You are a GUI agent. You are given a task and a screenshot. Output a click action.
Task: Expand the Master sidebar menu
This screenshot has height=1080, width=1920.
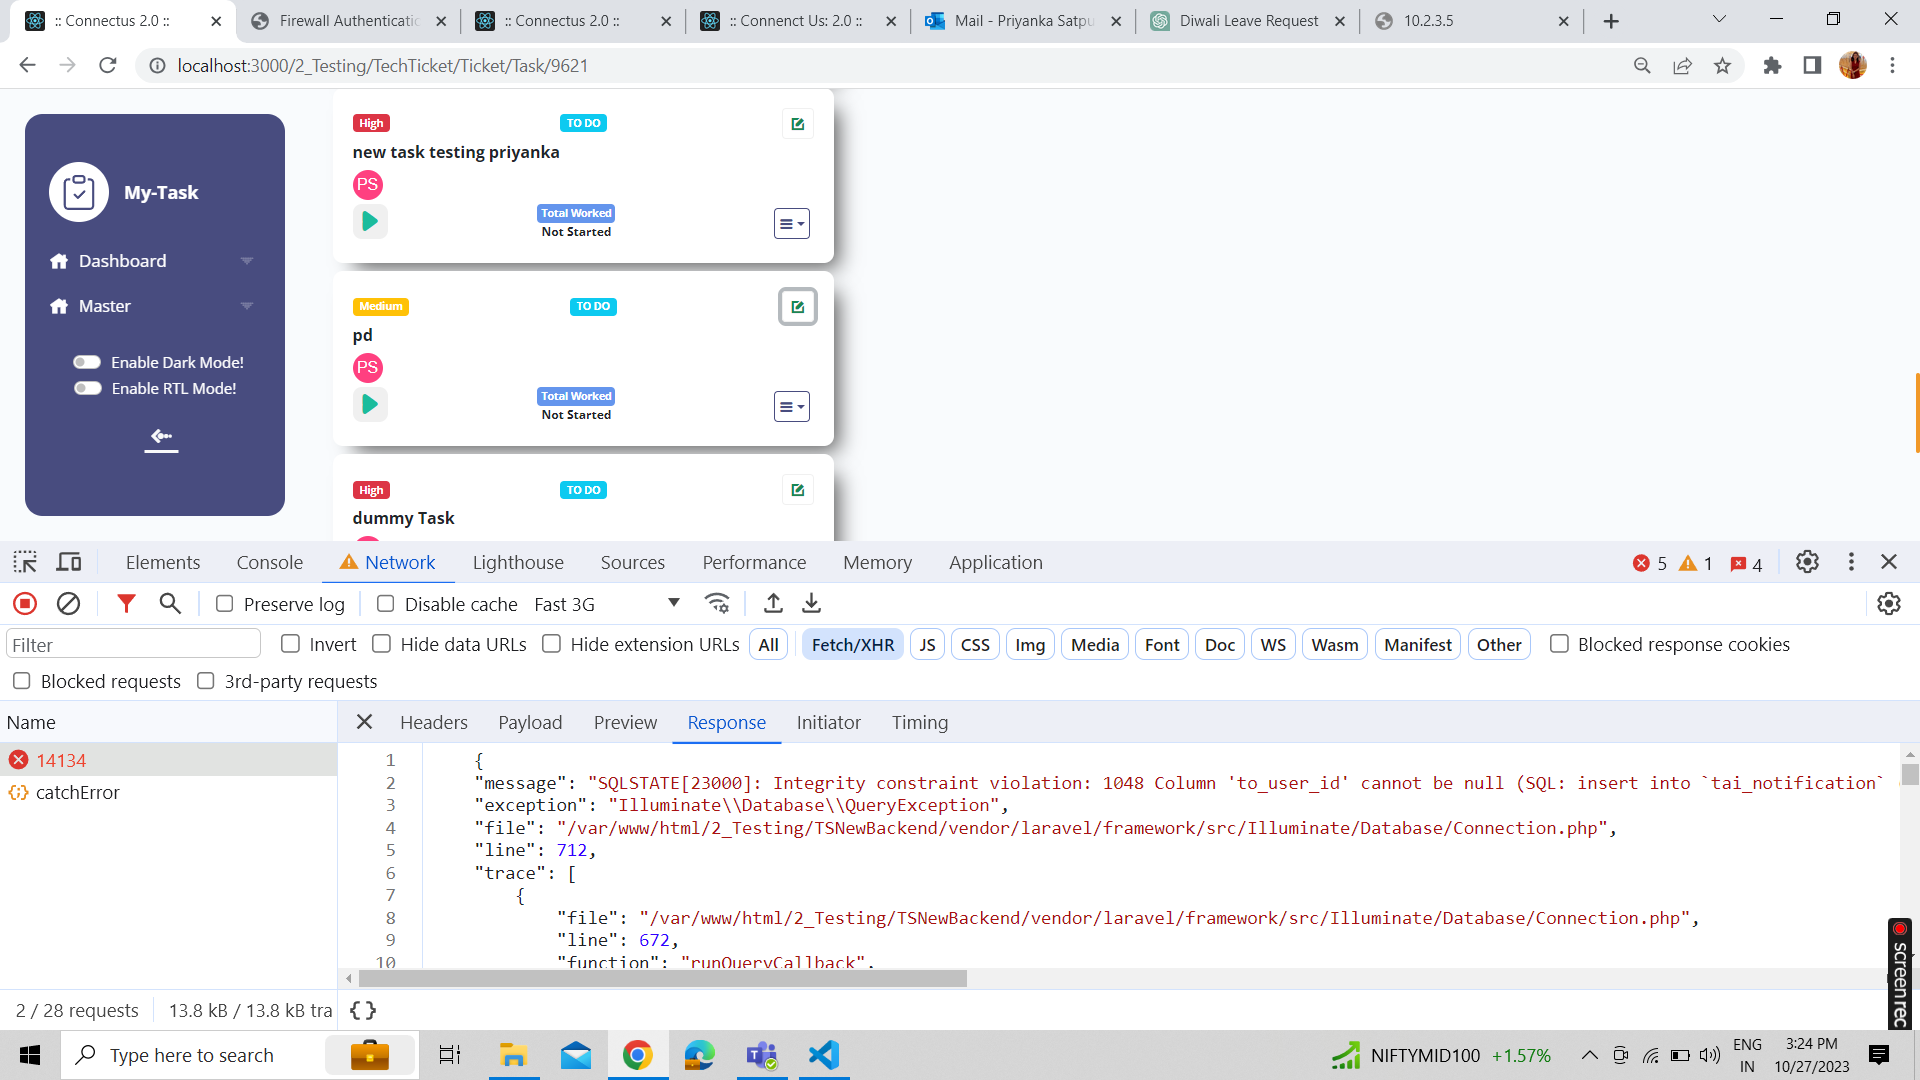[152, 306]
